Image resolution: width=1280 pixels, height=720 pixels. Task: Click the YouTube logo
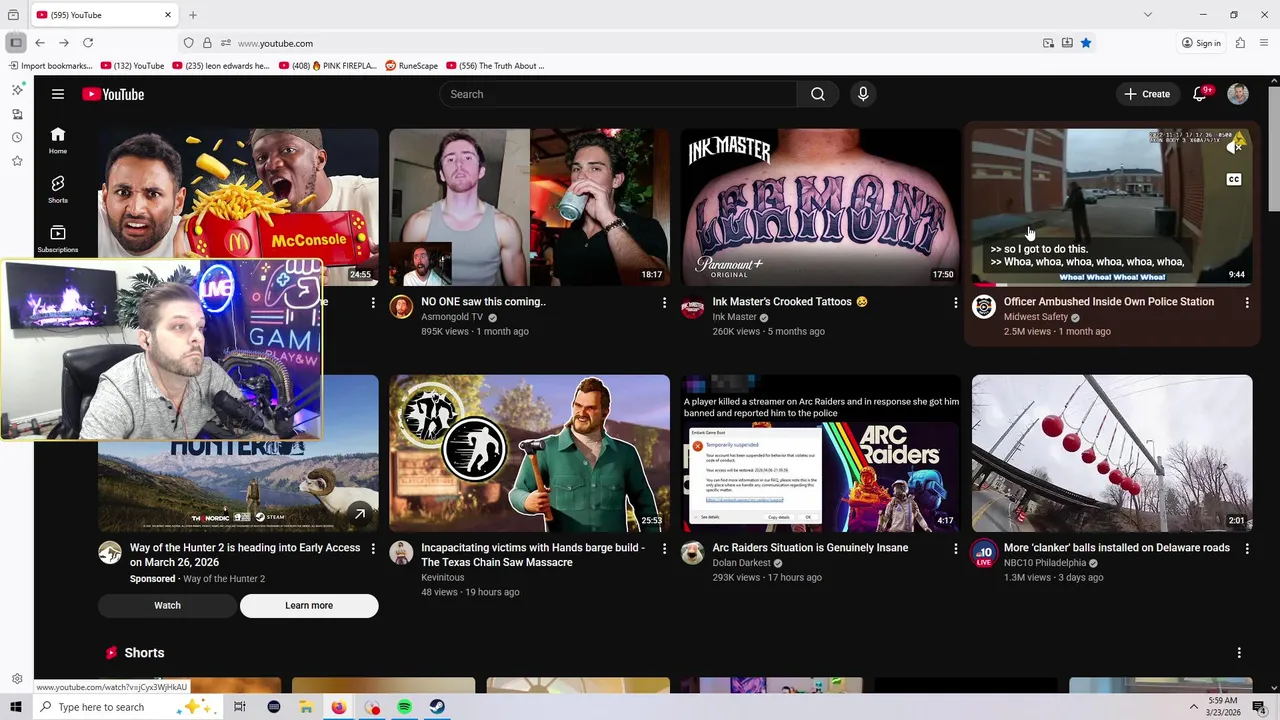coord(113,94)
